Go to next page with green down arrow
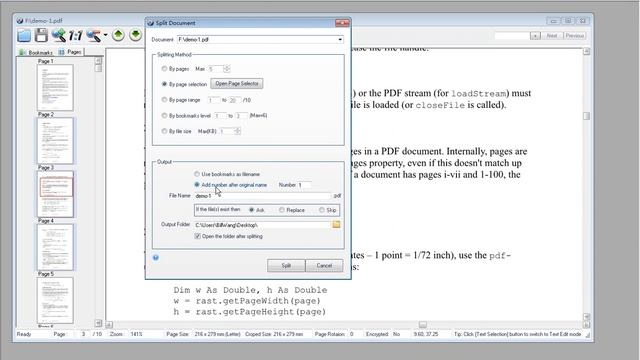 pyautogui.click(x=136, y=35)
